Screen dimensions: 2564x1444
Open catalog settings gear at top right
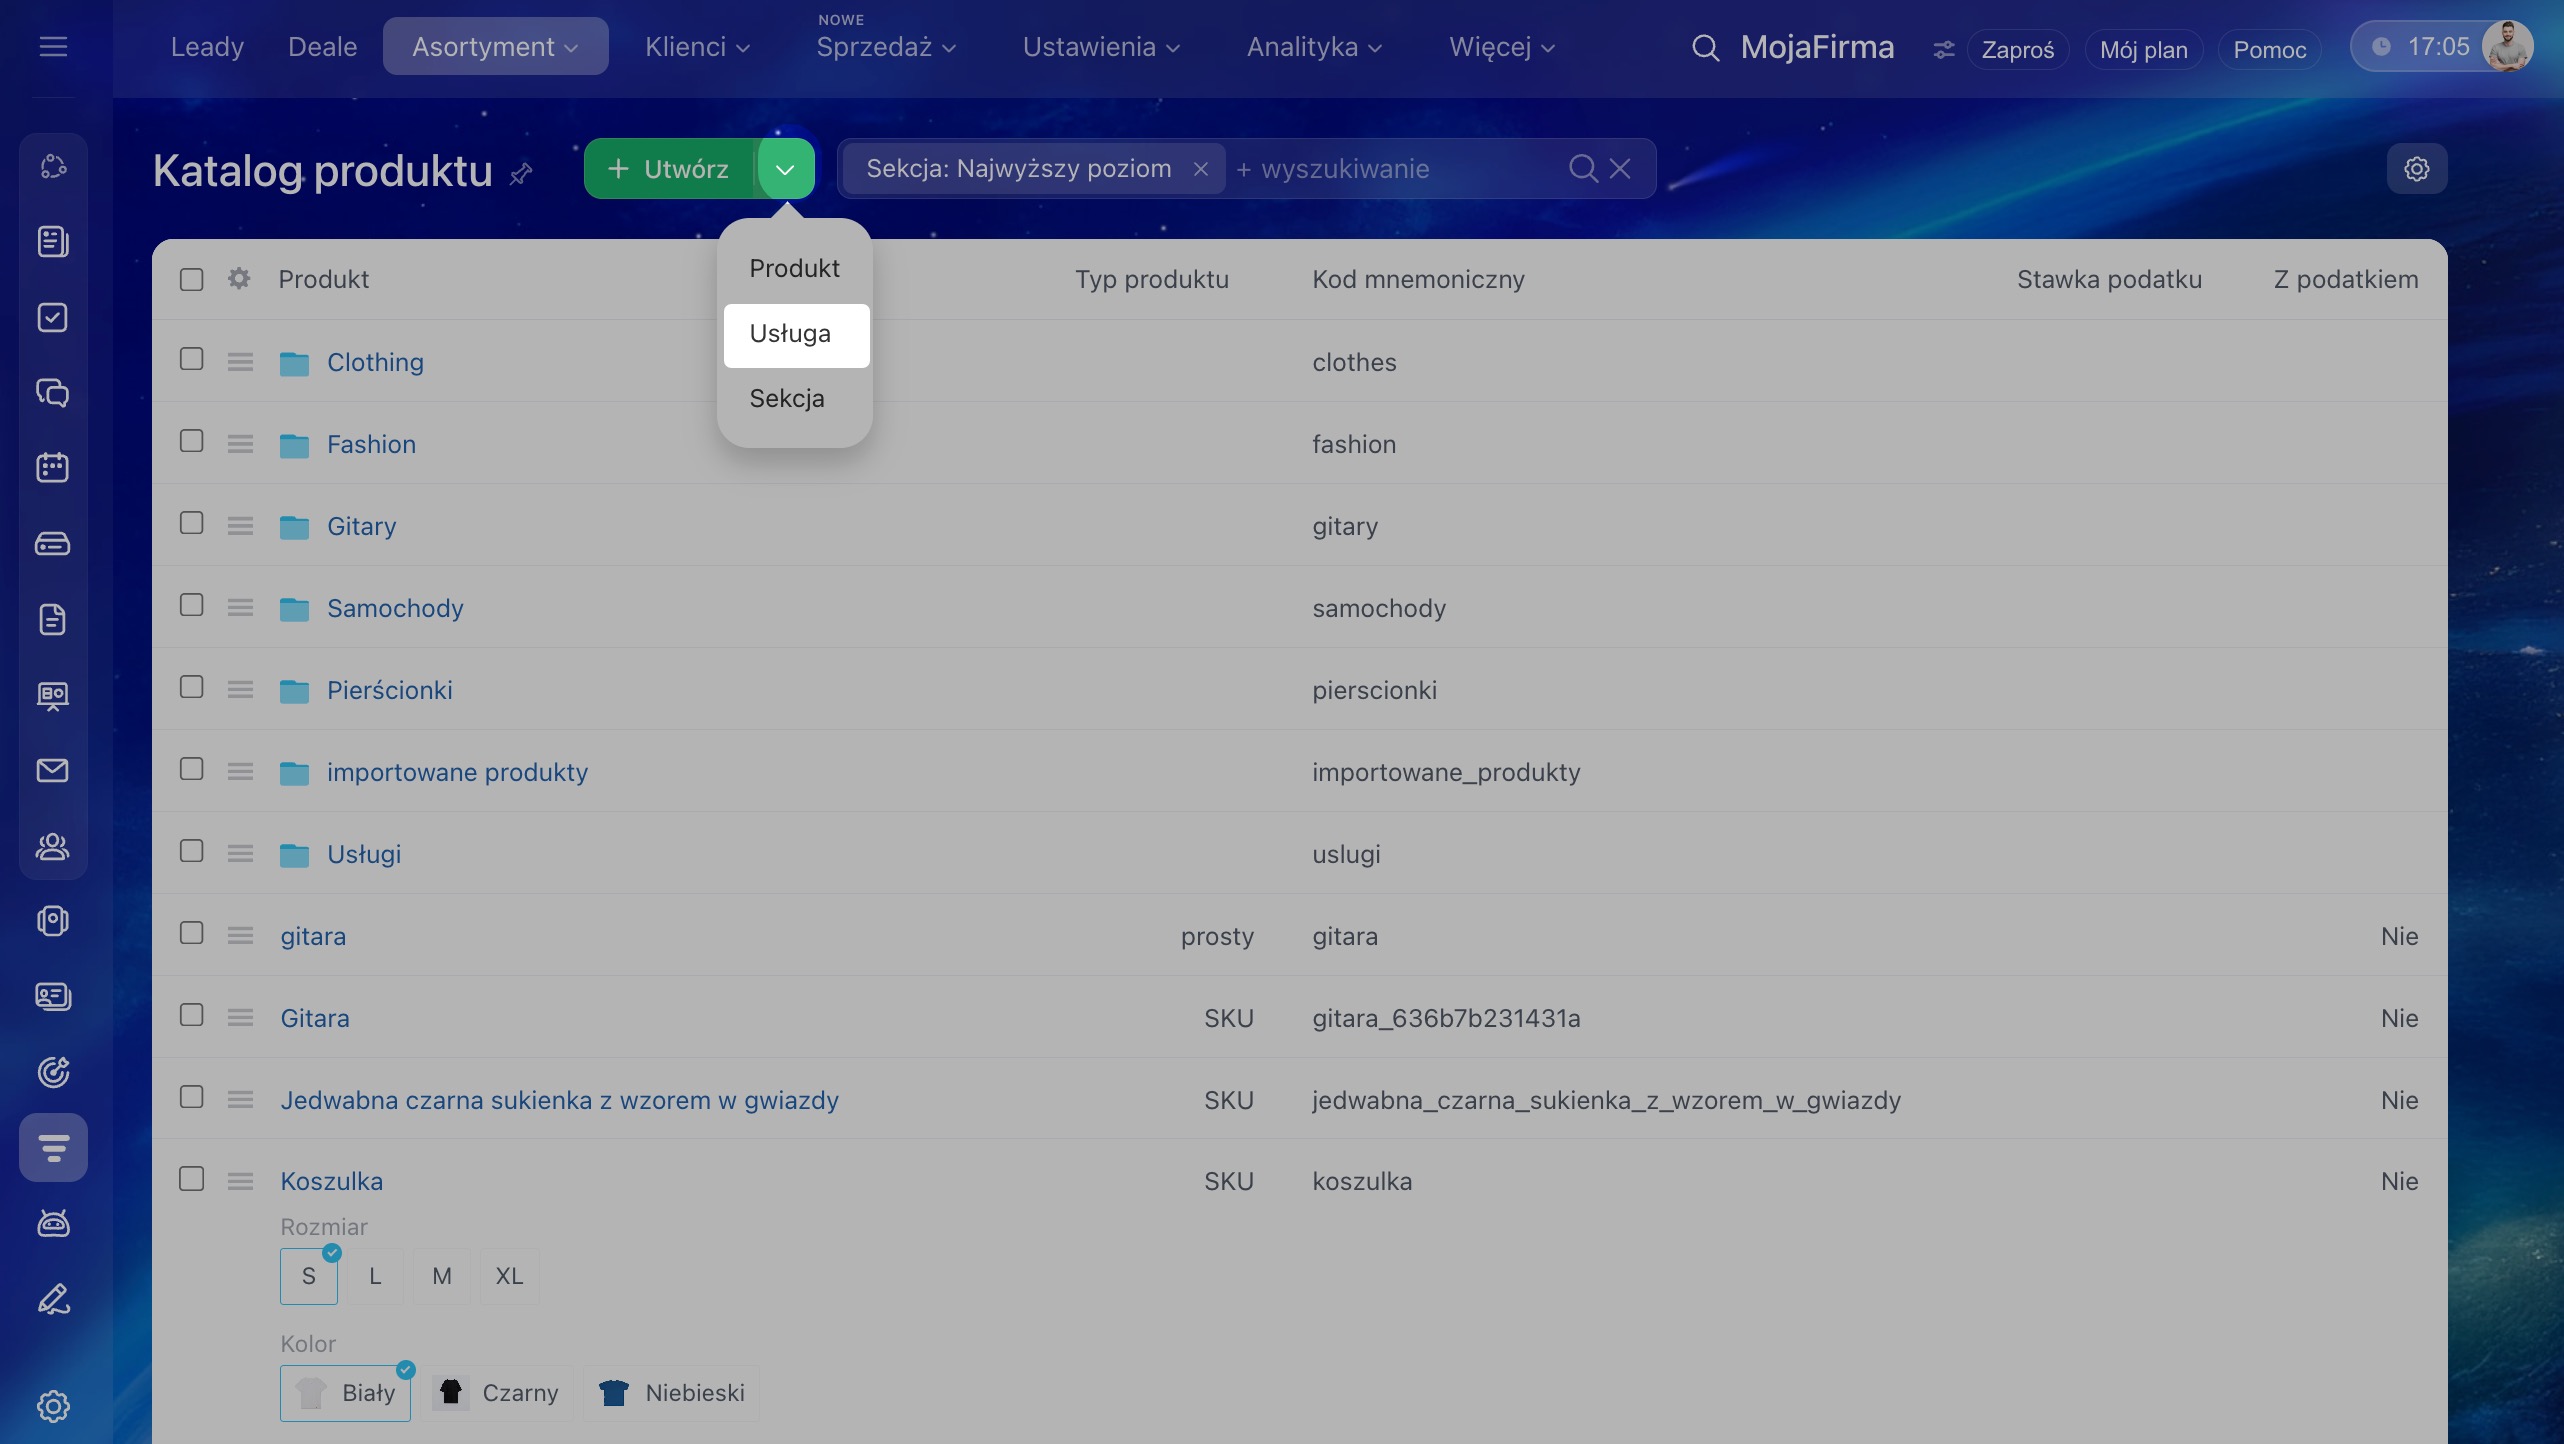click(2416, 169)
